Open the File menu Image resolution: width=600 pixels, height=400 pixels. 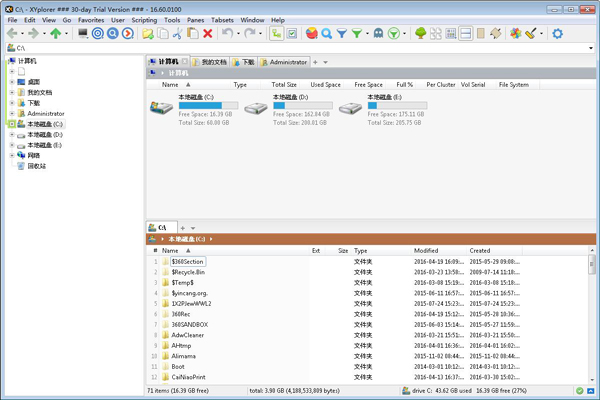[x=12, y=20]
